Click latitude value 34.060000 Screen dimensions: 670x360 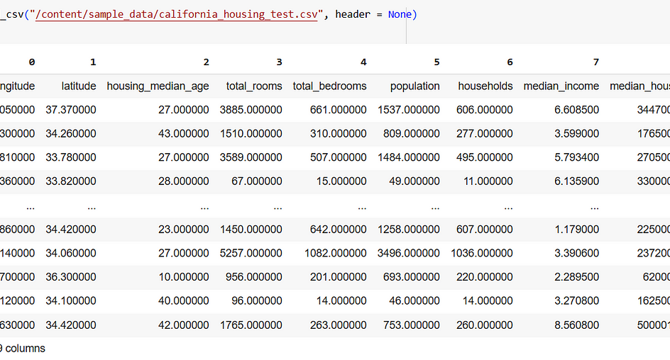click(71, 253)
